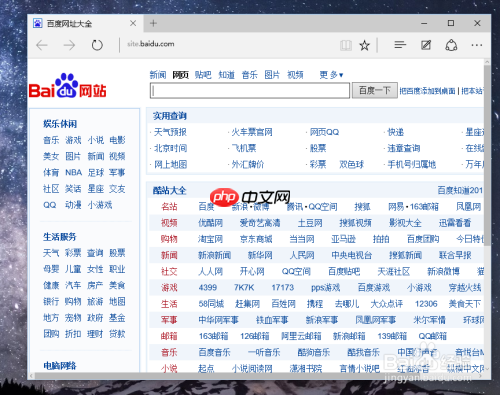Viewport: 500px width, 395px height.
Task: Click 名站 category label
Action: (x=169, y=207)
